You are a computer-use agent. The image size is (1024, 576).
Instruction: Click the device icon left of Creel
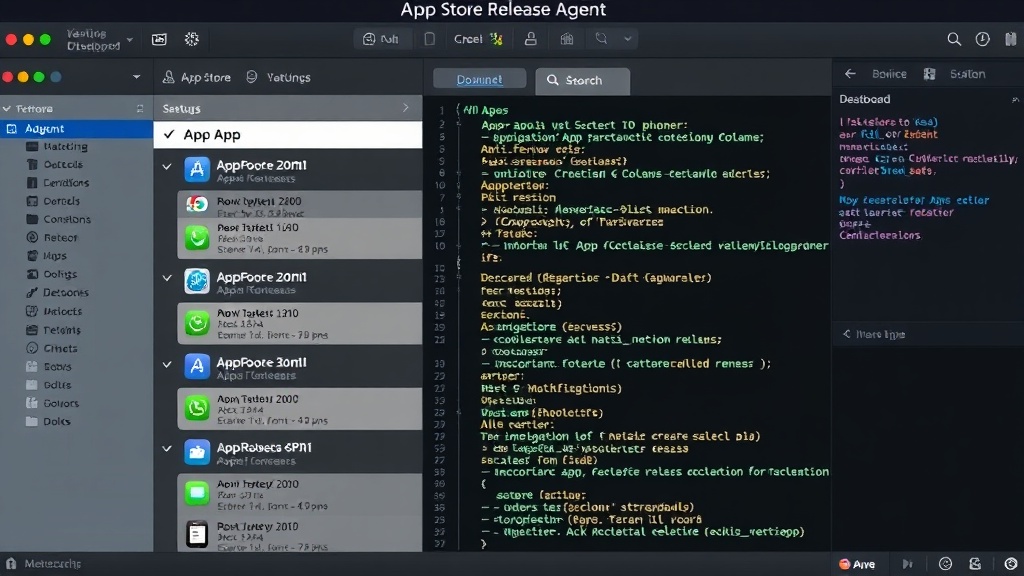[429, 39]
